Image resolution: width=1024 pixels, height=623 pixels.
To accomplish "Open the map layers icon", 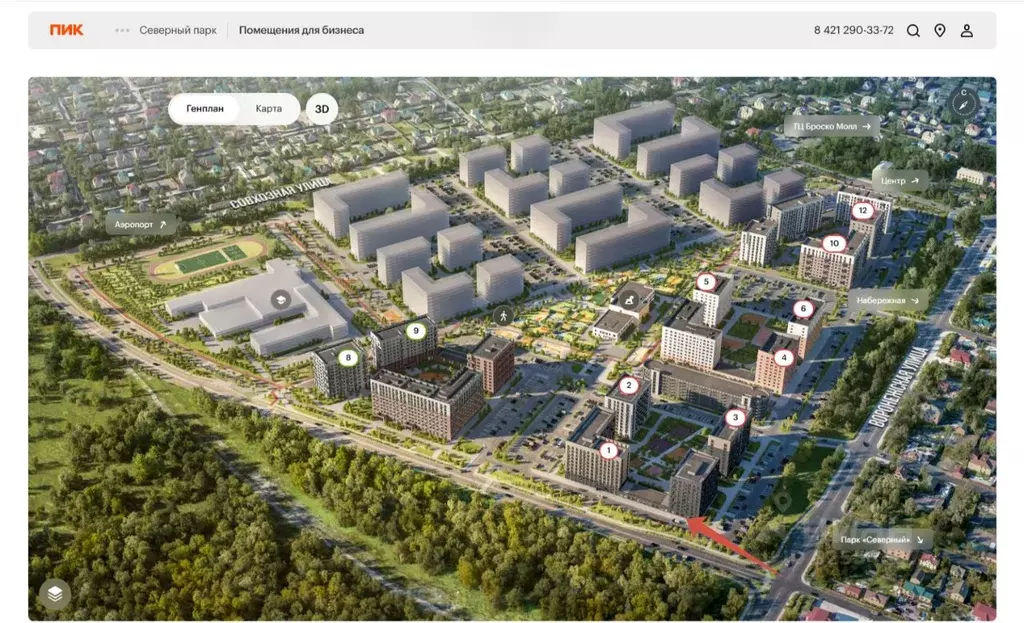I will tap(55, 594).
